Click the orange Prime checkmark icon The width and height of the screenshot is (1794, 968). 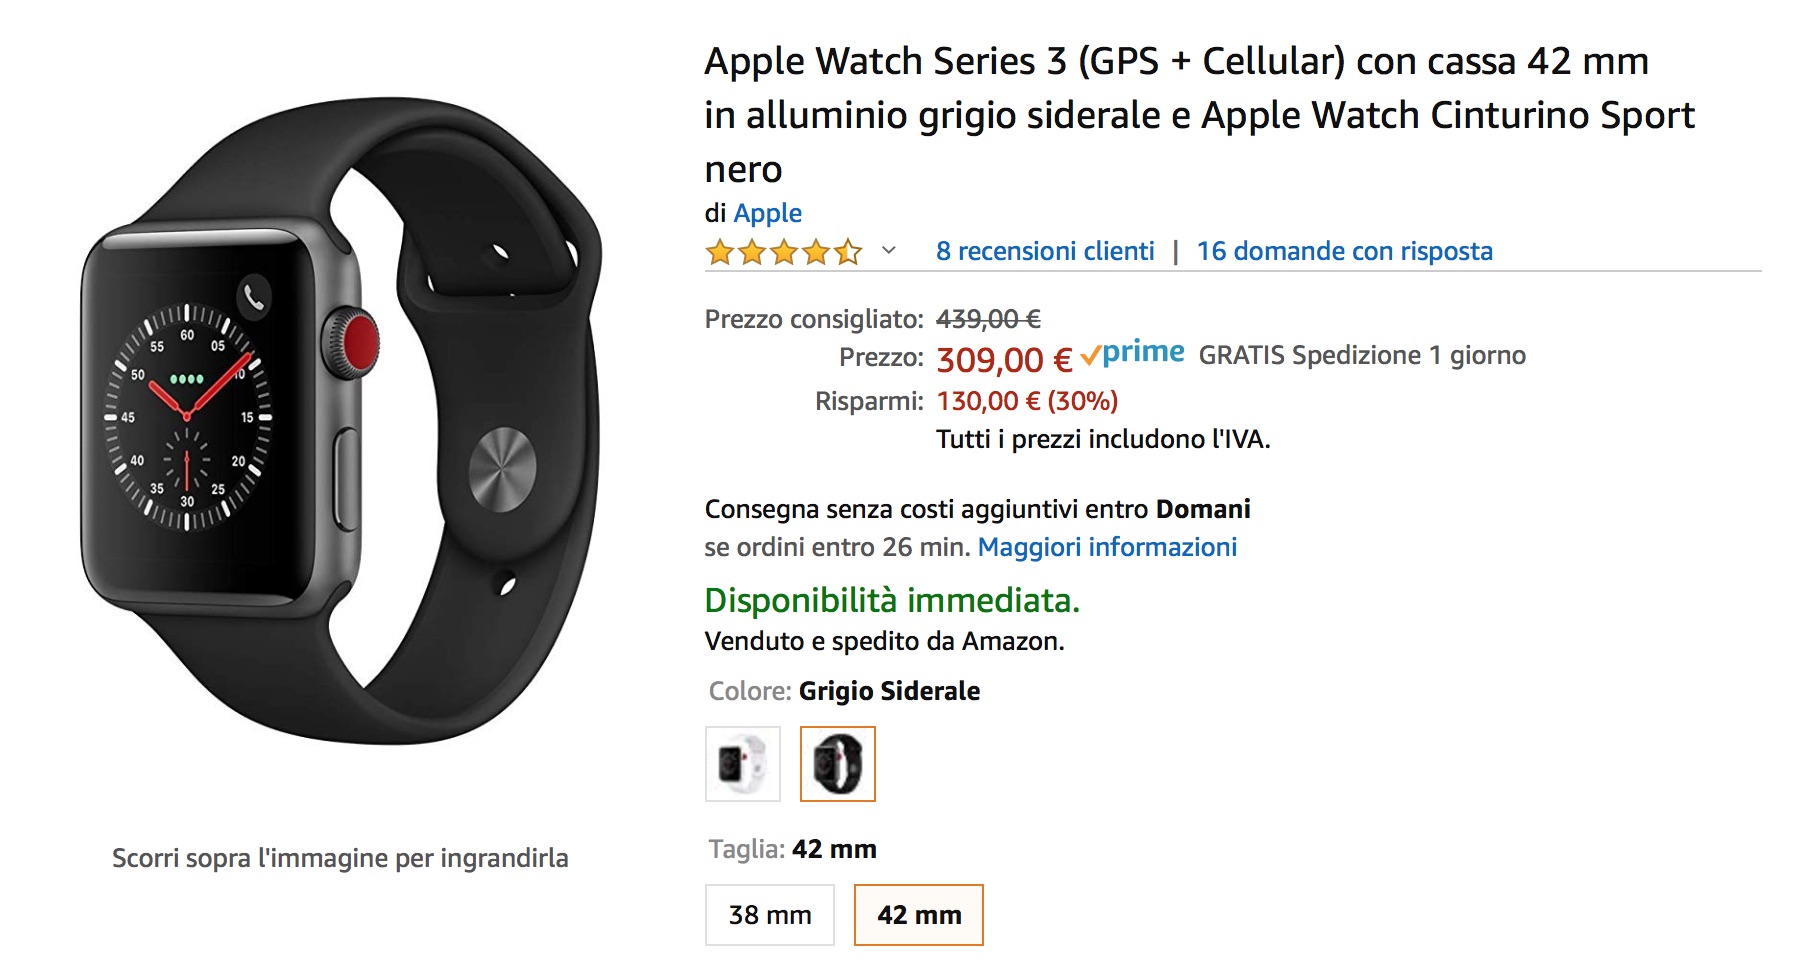click(x=1090, y=356)
